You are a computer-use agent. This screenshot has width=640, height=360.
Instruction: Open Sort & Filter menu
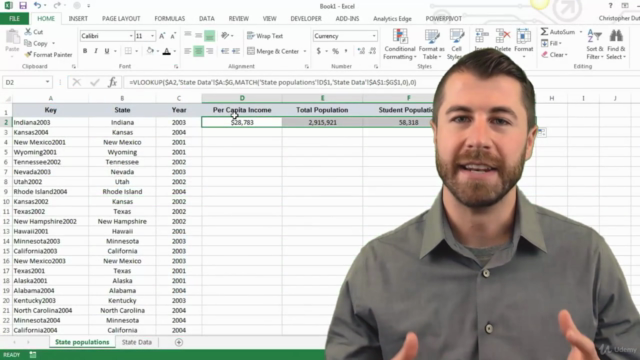pos(595,44)
